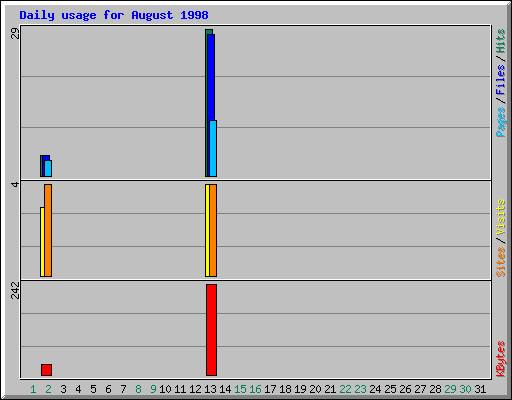Click day 31 on the x-axis
512x400 pixels.
coord(480,389)
